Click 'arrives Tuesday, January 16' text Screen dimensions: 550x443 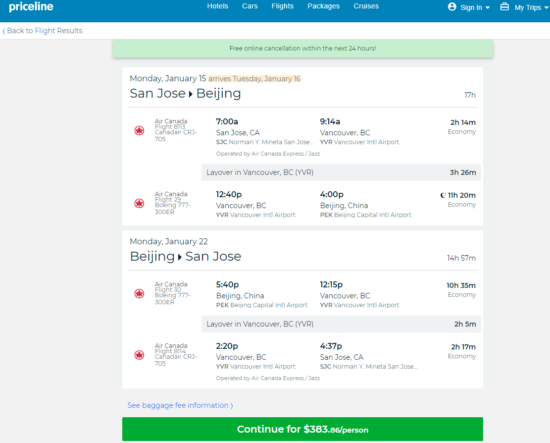254,79
